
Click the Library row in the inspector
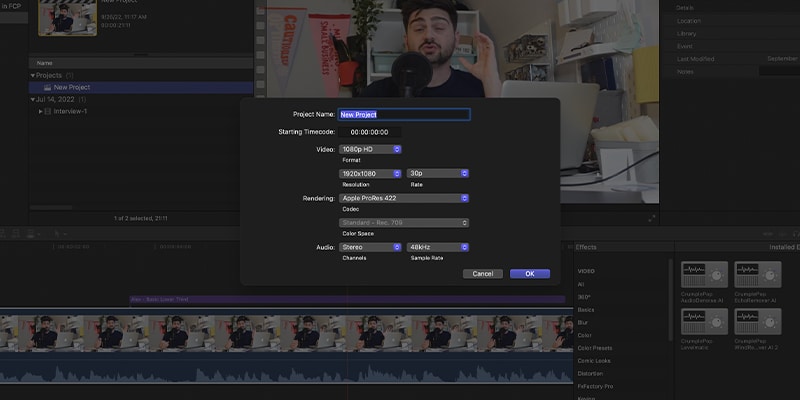[730, 34]
